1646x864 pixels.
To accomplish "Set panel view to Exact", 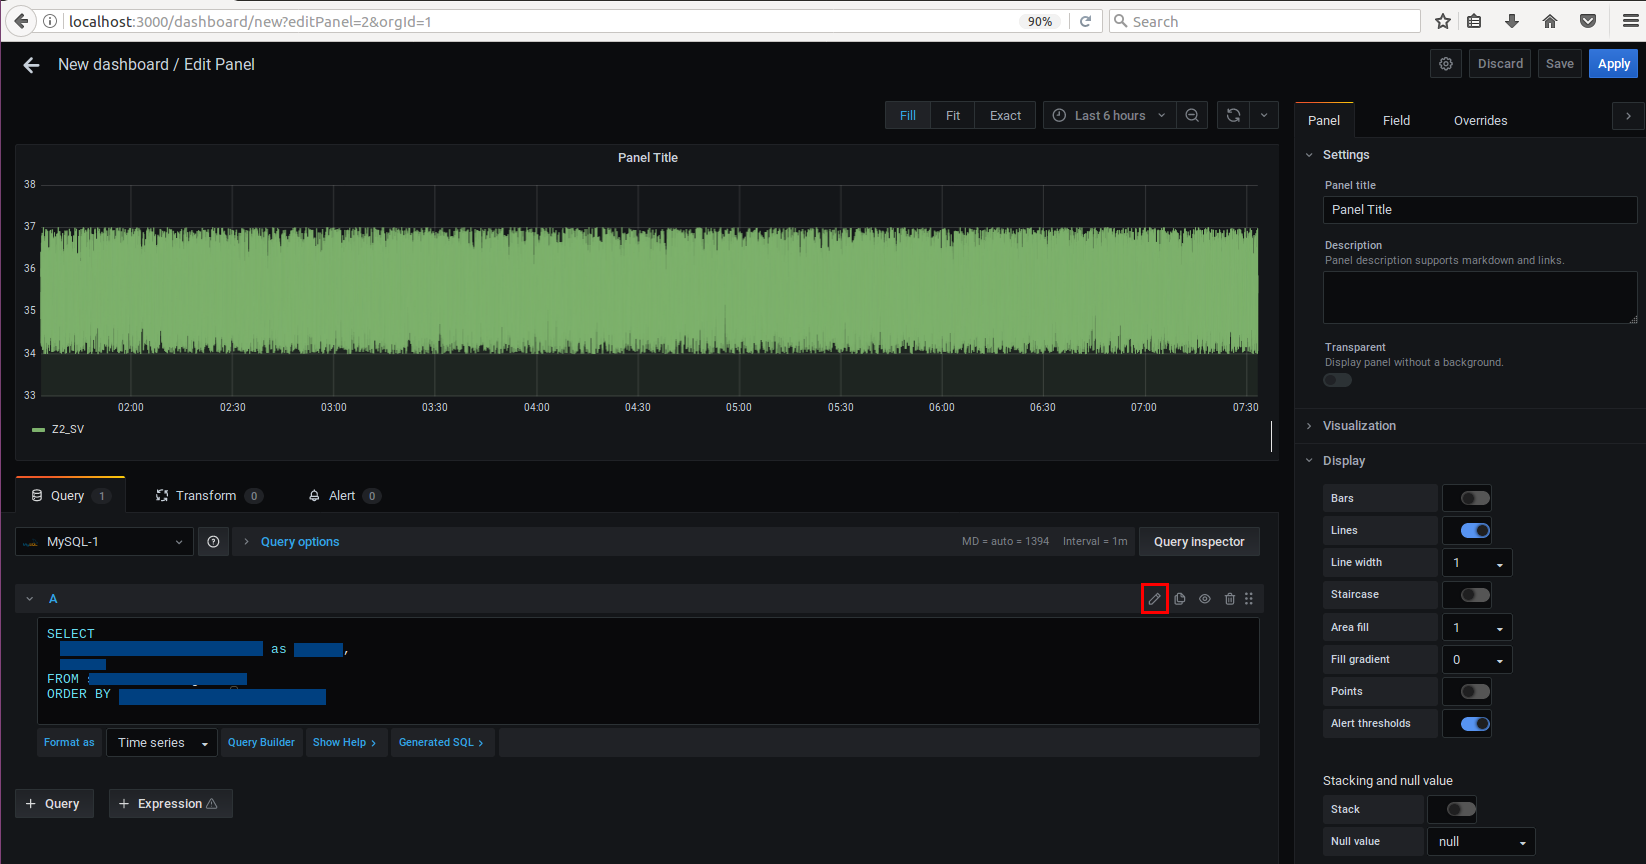I will (x=1005, y=116).
